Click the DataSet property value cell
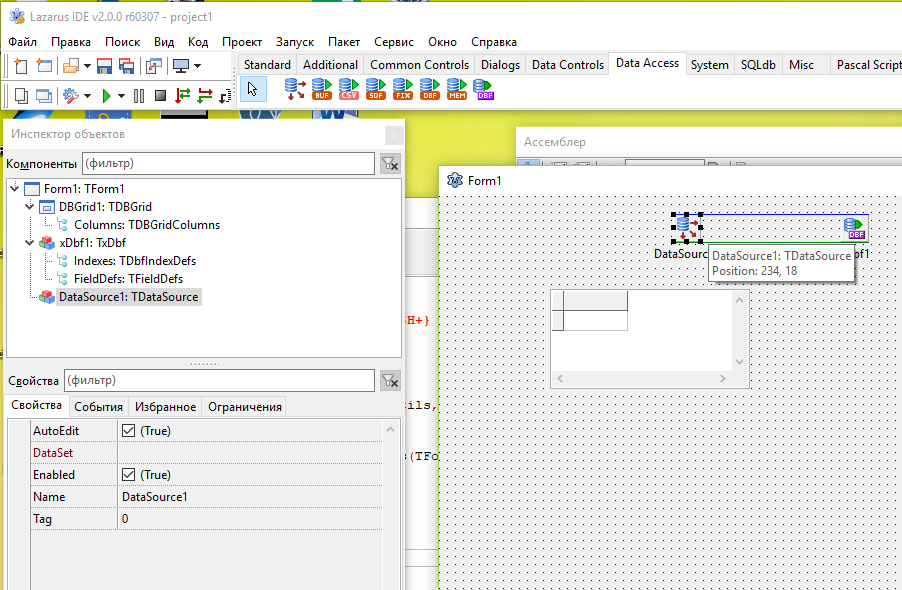The width and height of the screenshot is (902, 590). pyautogui.click(x=250, y=453)
